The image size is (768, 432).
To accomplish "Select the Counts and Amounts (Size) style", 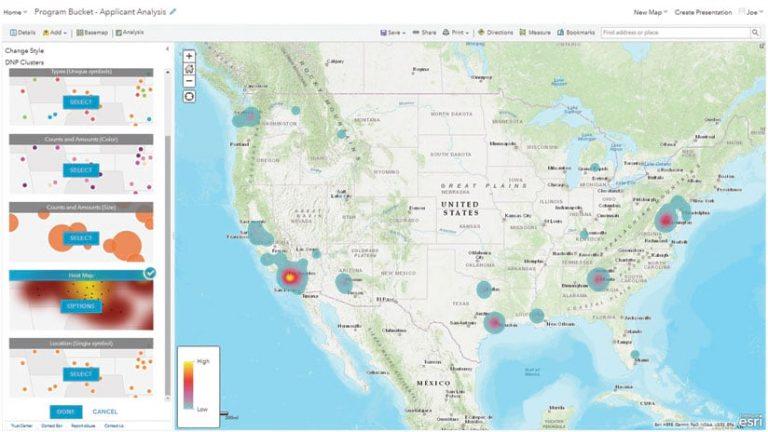I will [81, 238].
